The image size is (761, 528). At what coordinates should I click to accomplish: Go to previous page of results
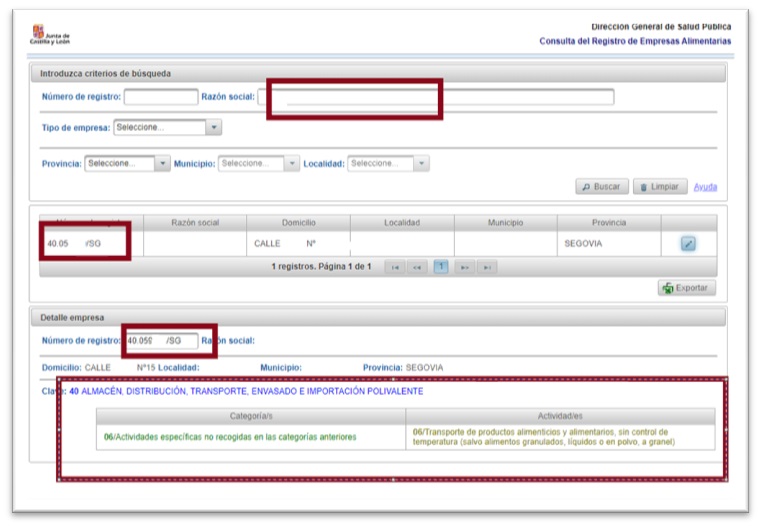pyautogui.click(x=417, y=268)
